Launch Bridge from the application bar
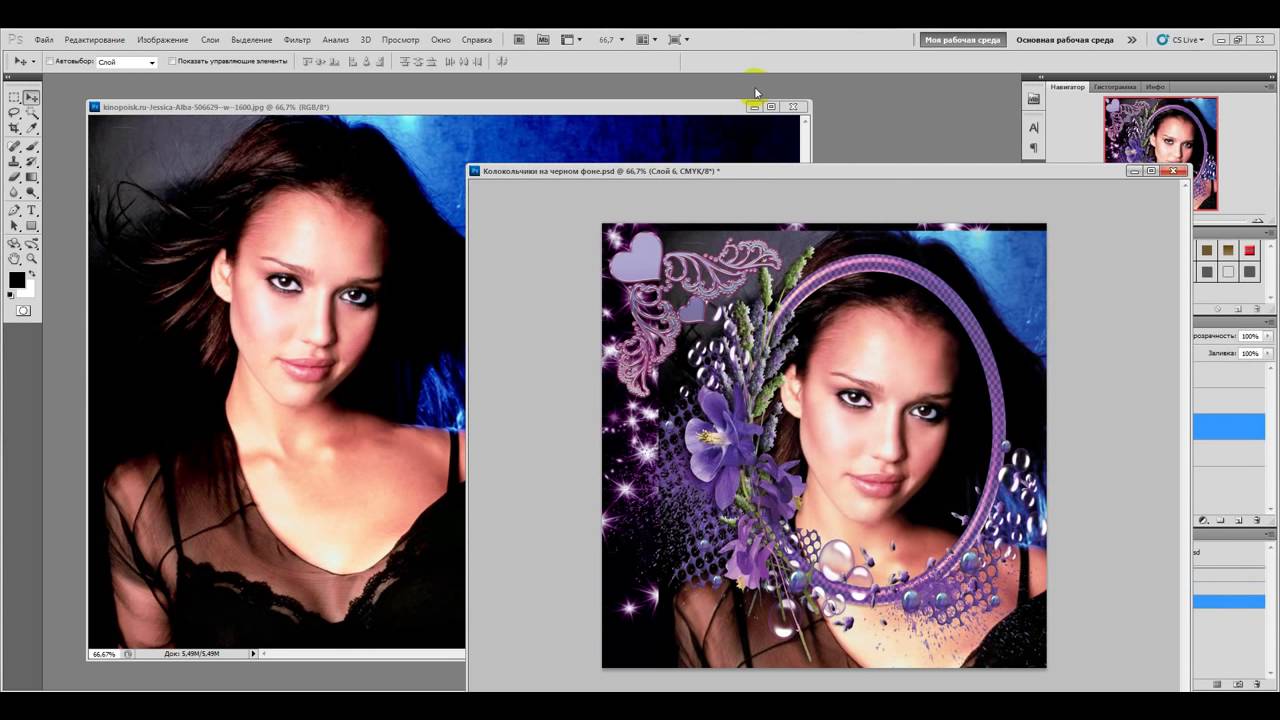1280x720 pixels. click(519, 40)
